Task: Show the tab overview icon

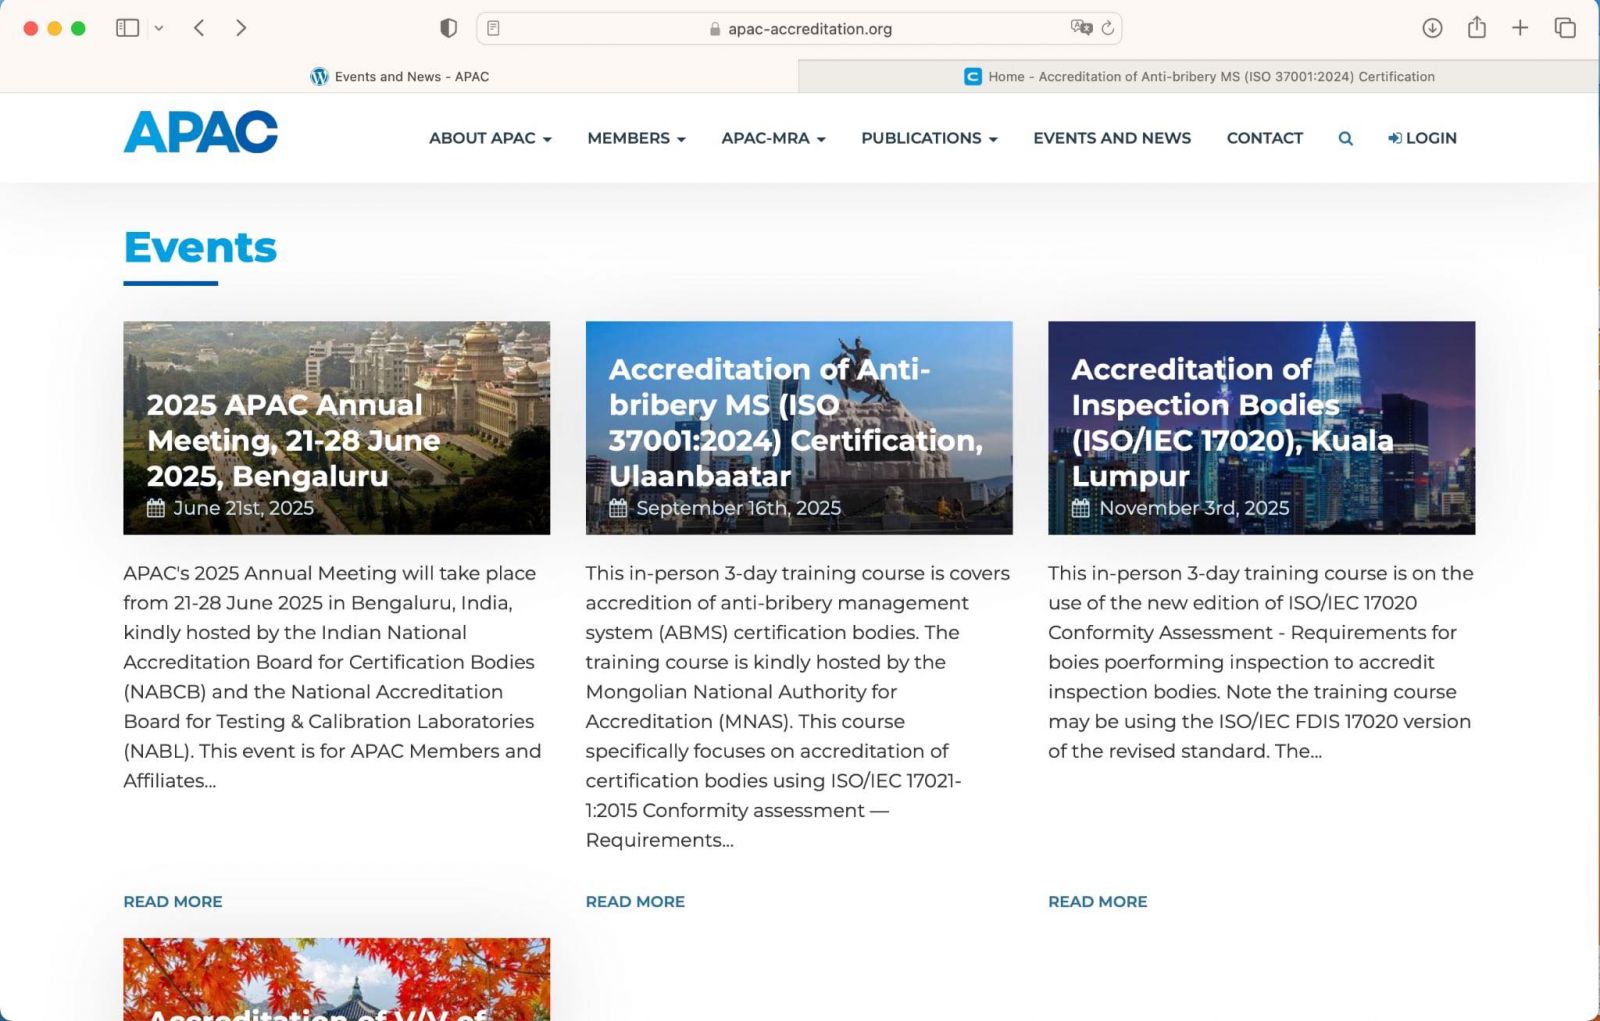Action: [1565, 28]
